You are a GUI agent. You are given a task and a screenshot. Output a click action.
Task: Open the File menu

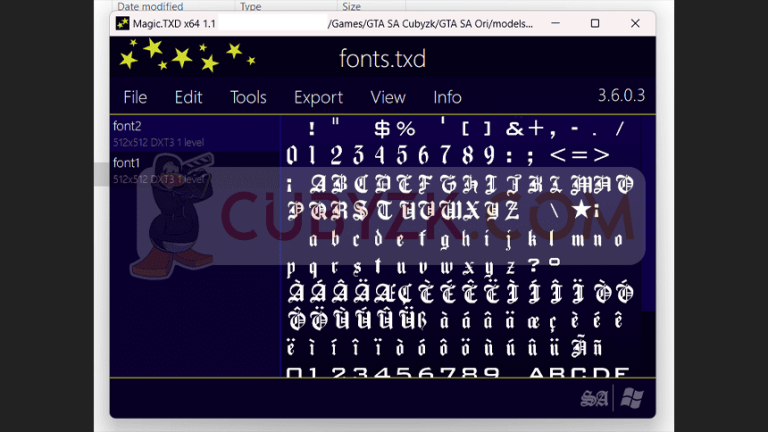pyautogui.click(x=135, y=97)
